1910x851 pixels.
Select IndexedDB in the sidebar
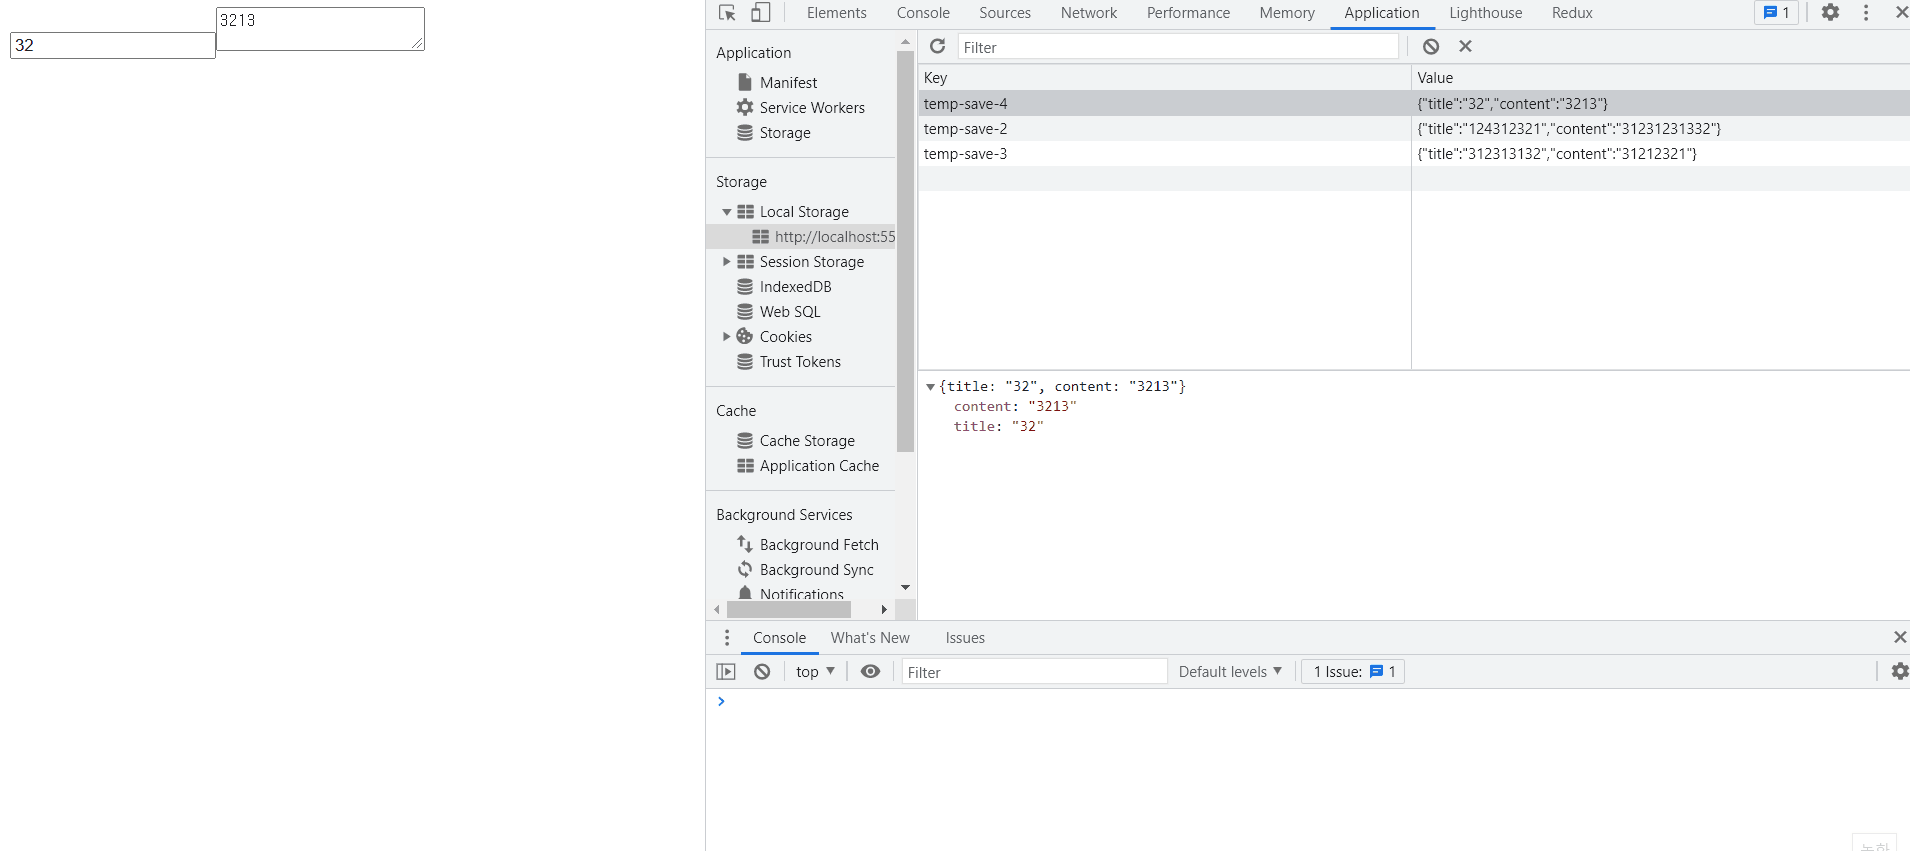pyautogui.click(x=795, y=287)
